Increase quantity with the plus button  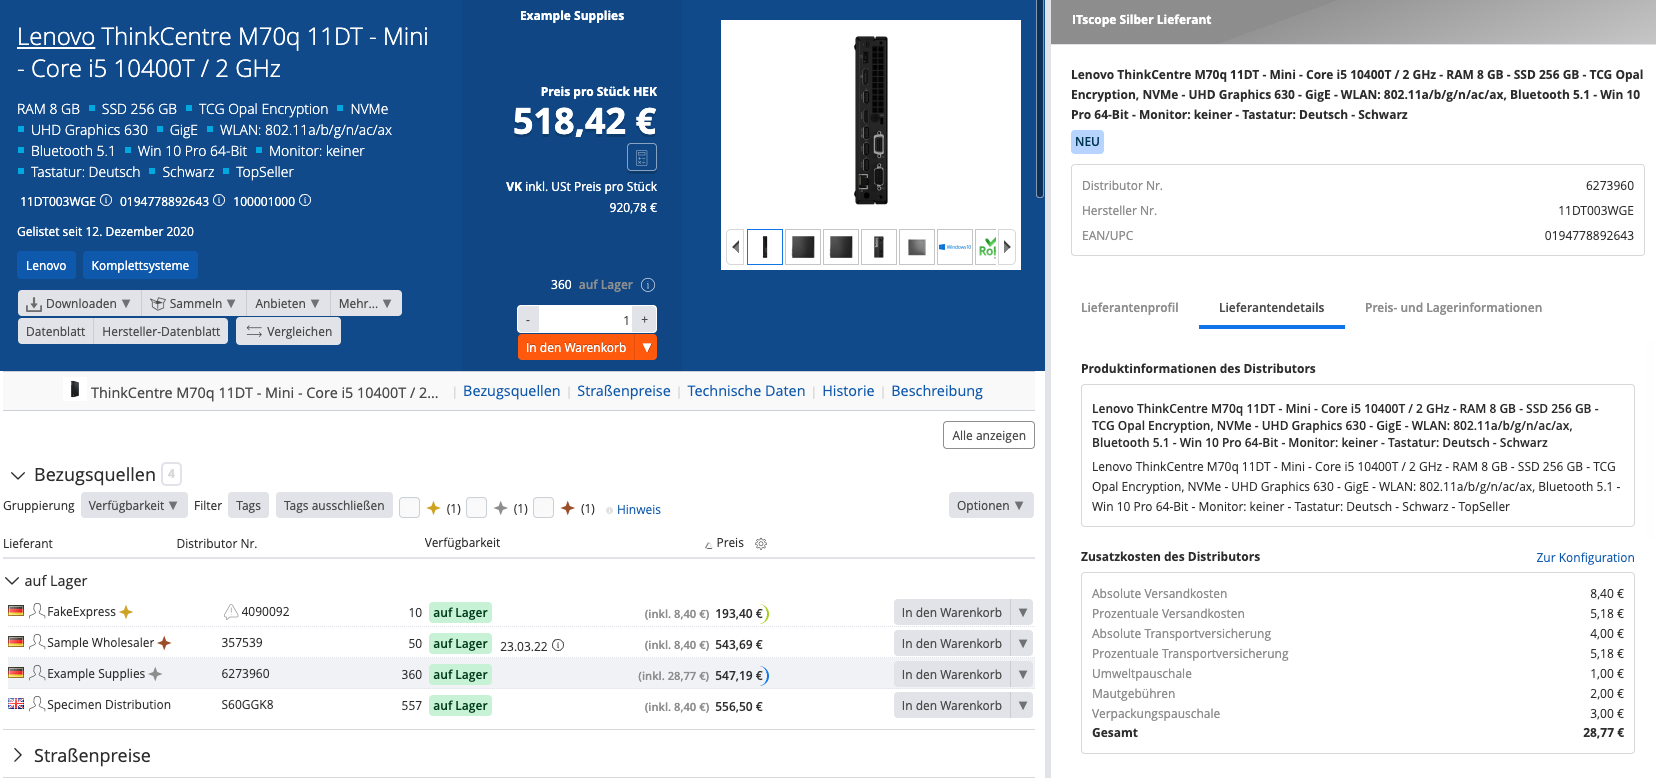point(645,320)
